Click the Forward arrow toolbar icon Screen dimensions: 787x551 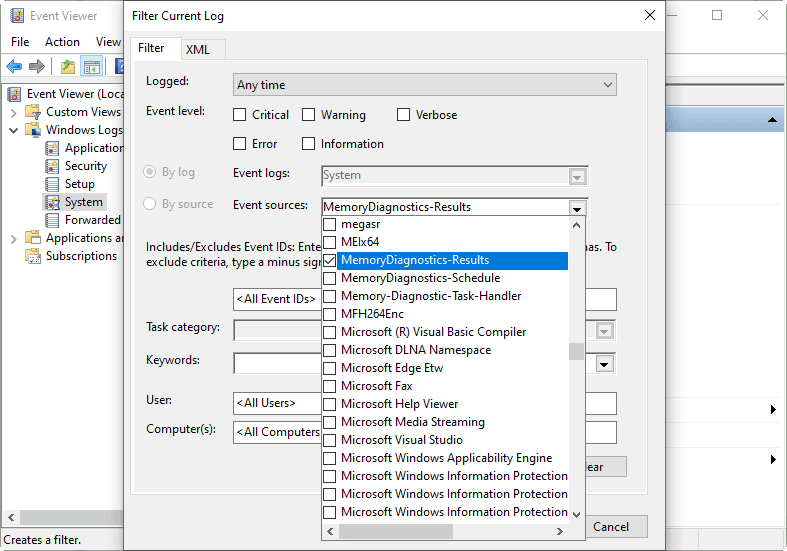37,67
